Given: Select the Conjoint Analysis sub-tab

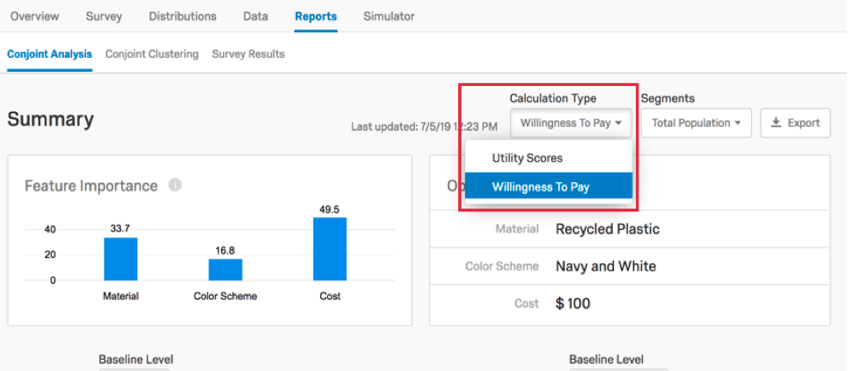Looking at the screenshot, I should coord(49,54).
